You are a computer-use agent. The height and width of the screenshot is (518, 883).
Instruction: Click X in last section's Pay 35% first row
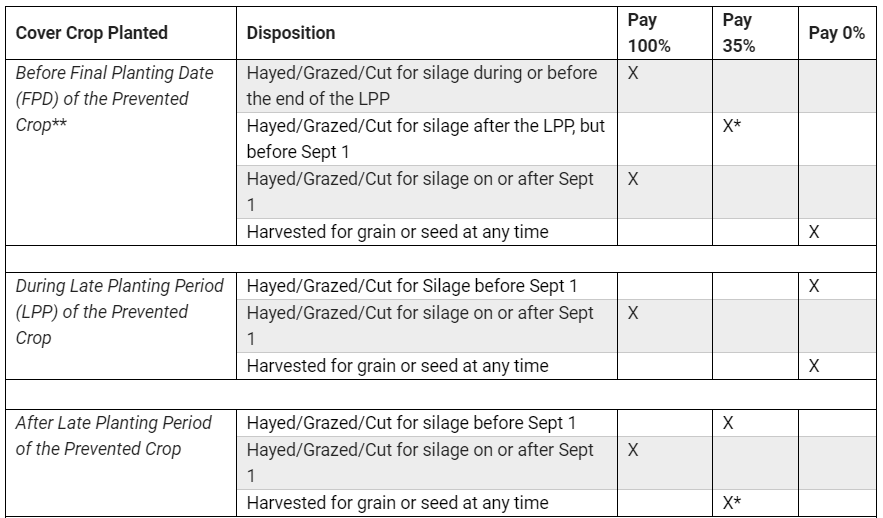click(728, 423)
